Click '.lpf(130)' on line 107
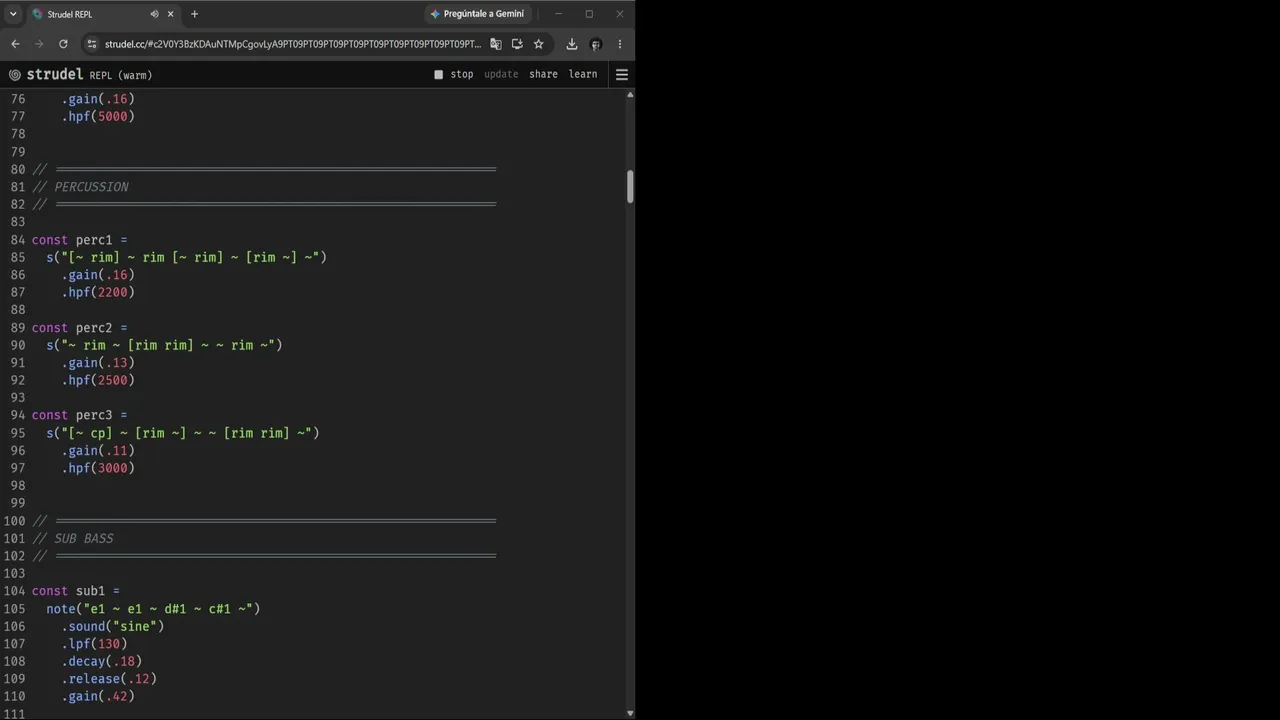 tap(94, 644)
